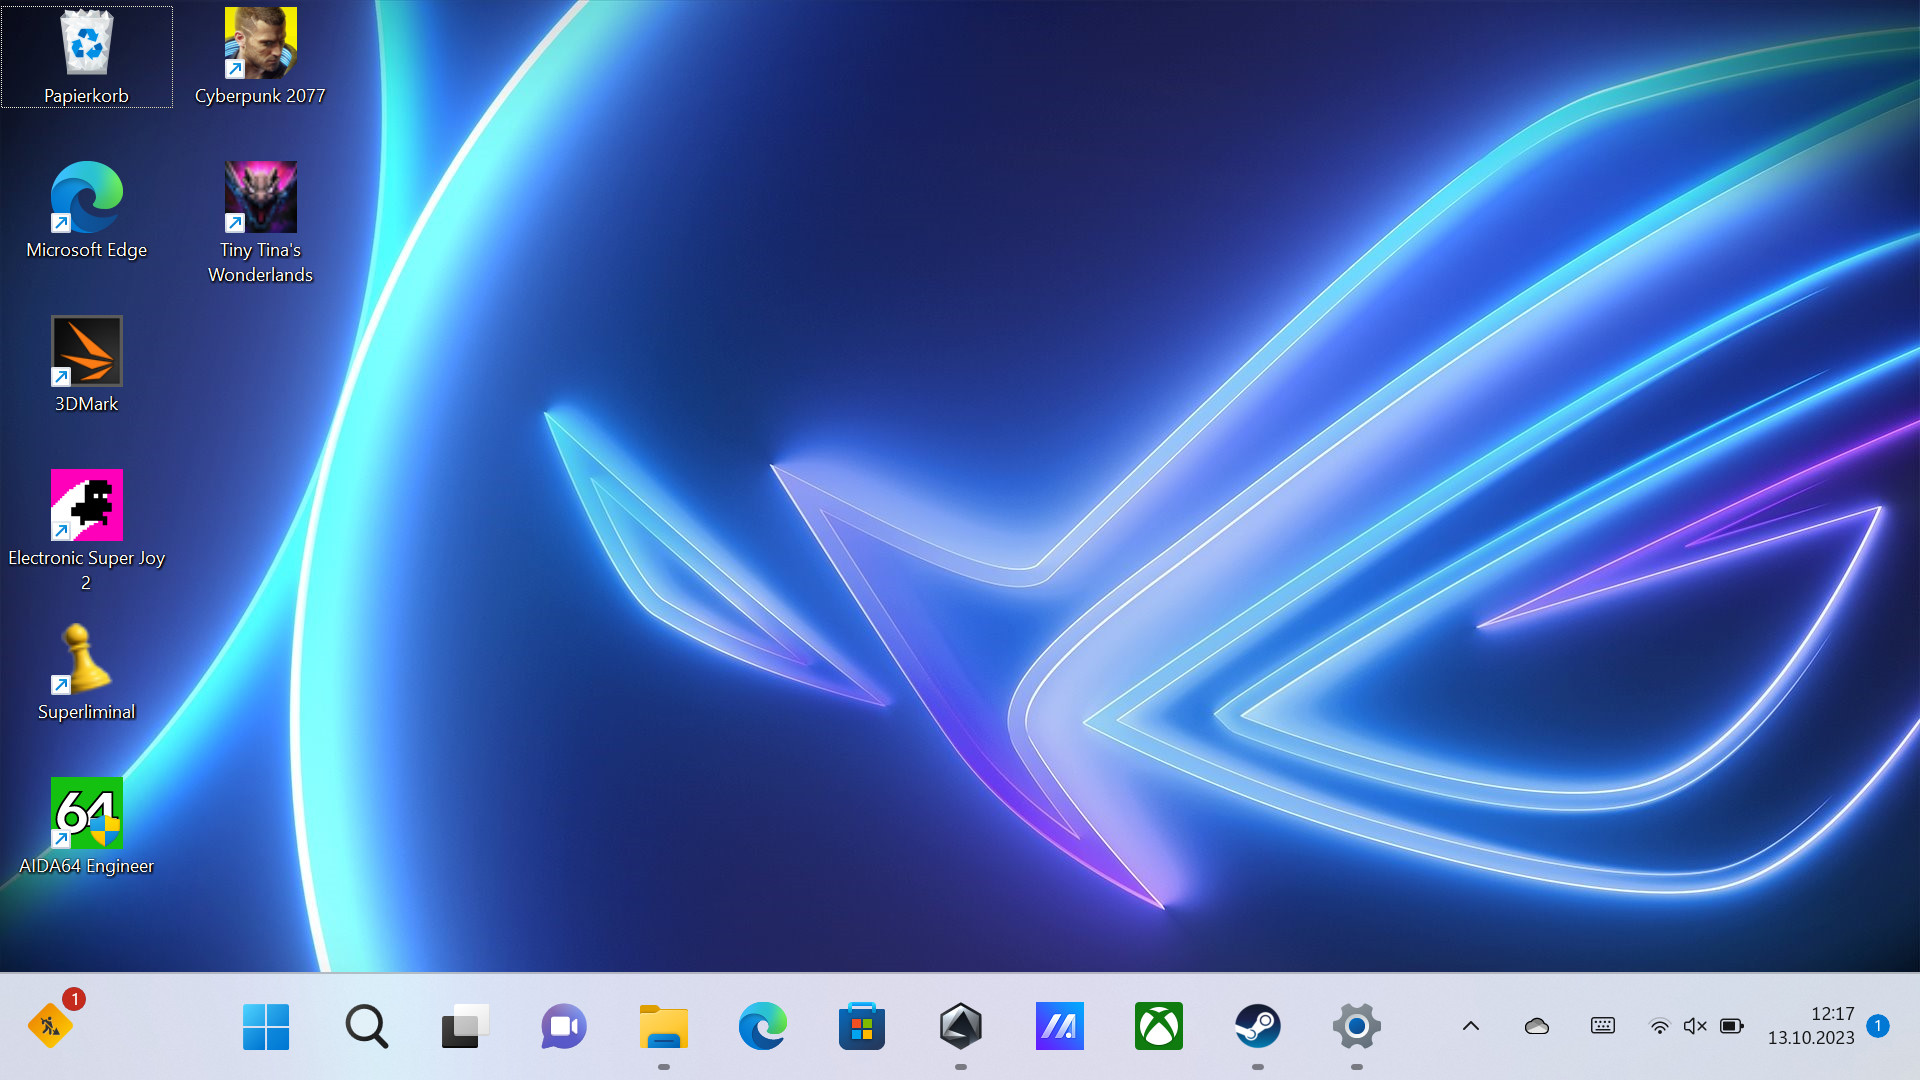The image size is (1920, 1080).
Task: Open the MyASUS app
Action: tap(1059, 1026)
